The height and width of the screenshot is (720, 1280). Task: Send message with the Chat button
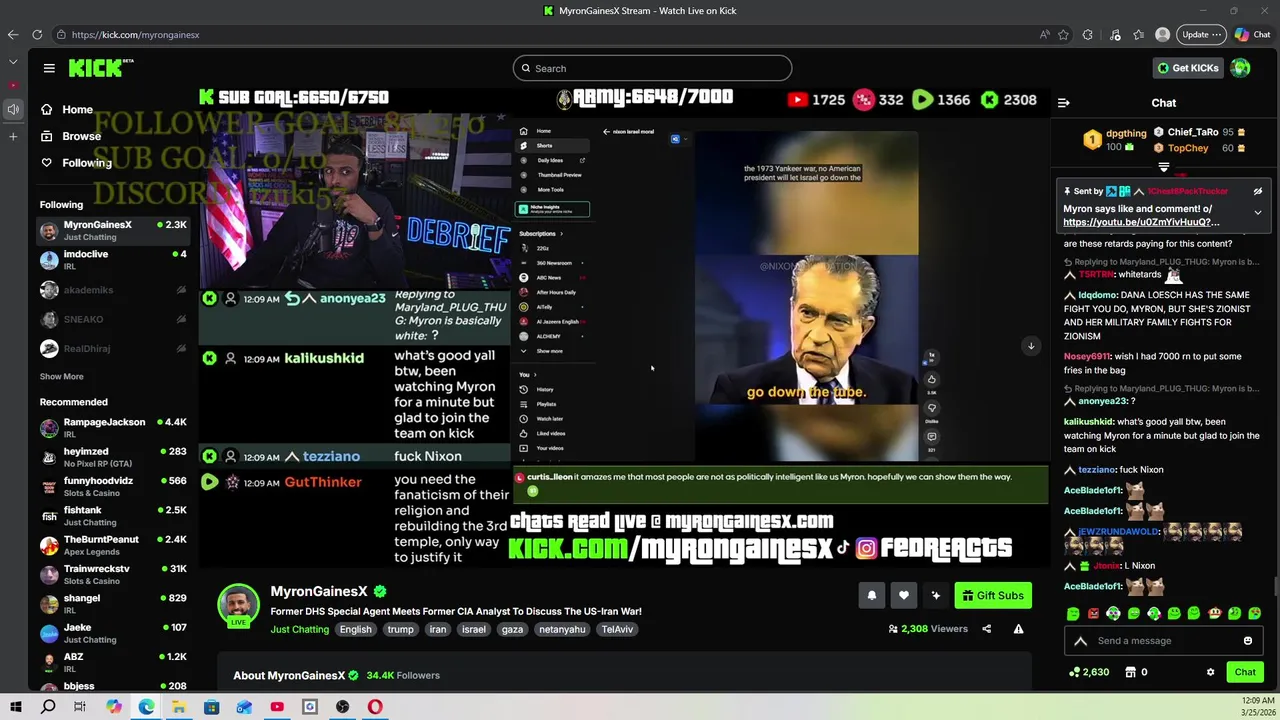pos(1245,672)
